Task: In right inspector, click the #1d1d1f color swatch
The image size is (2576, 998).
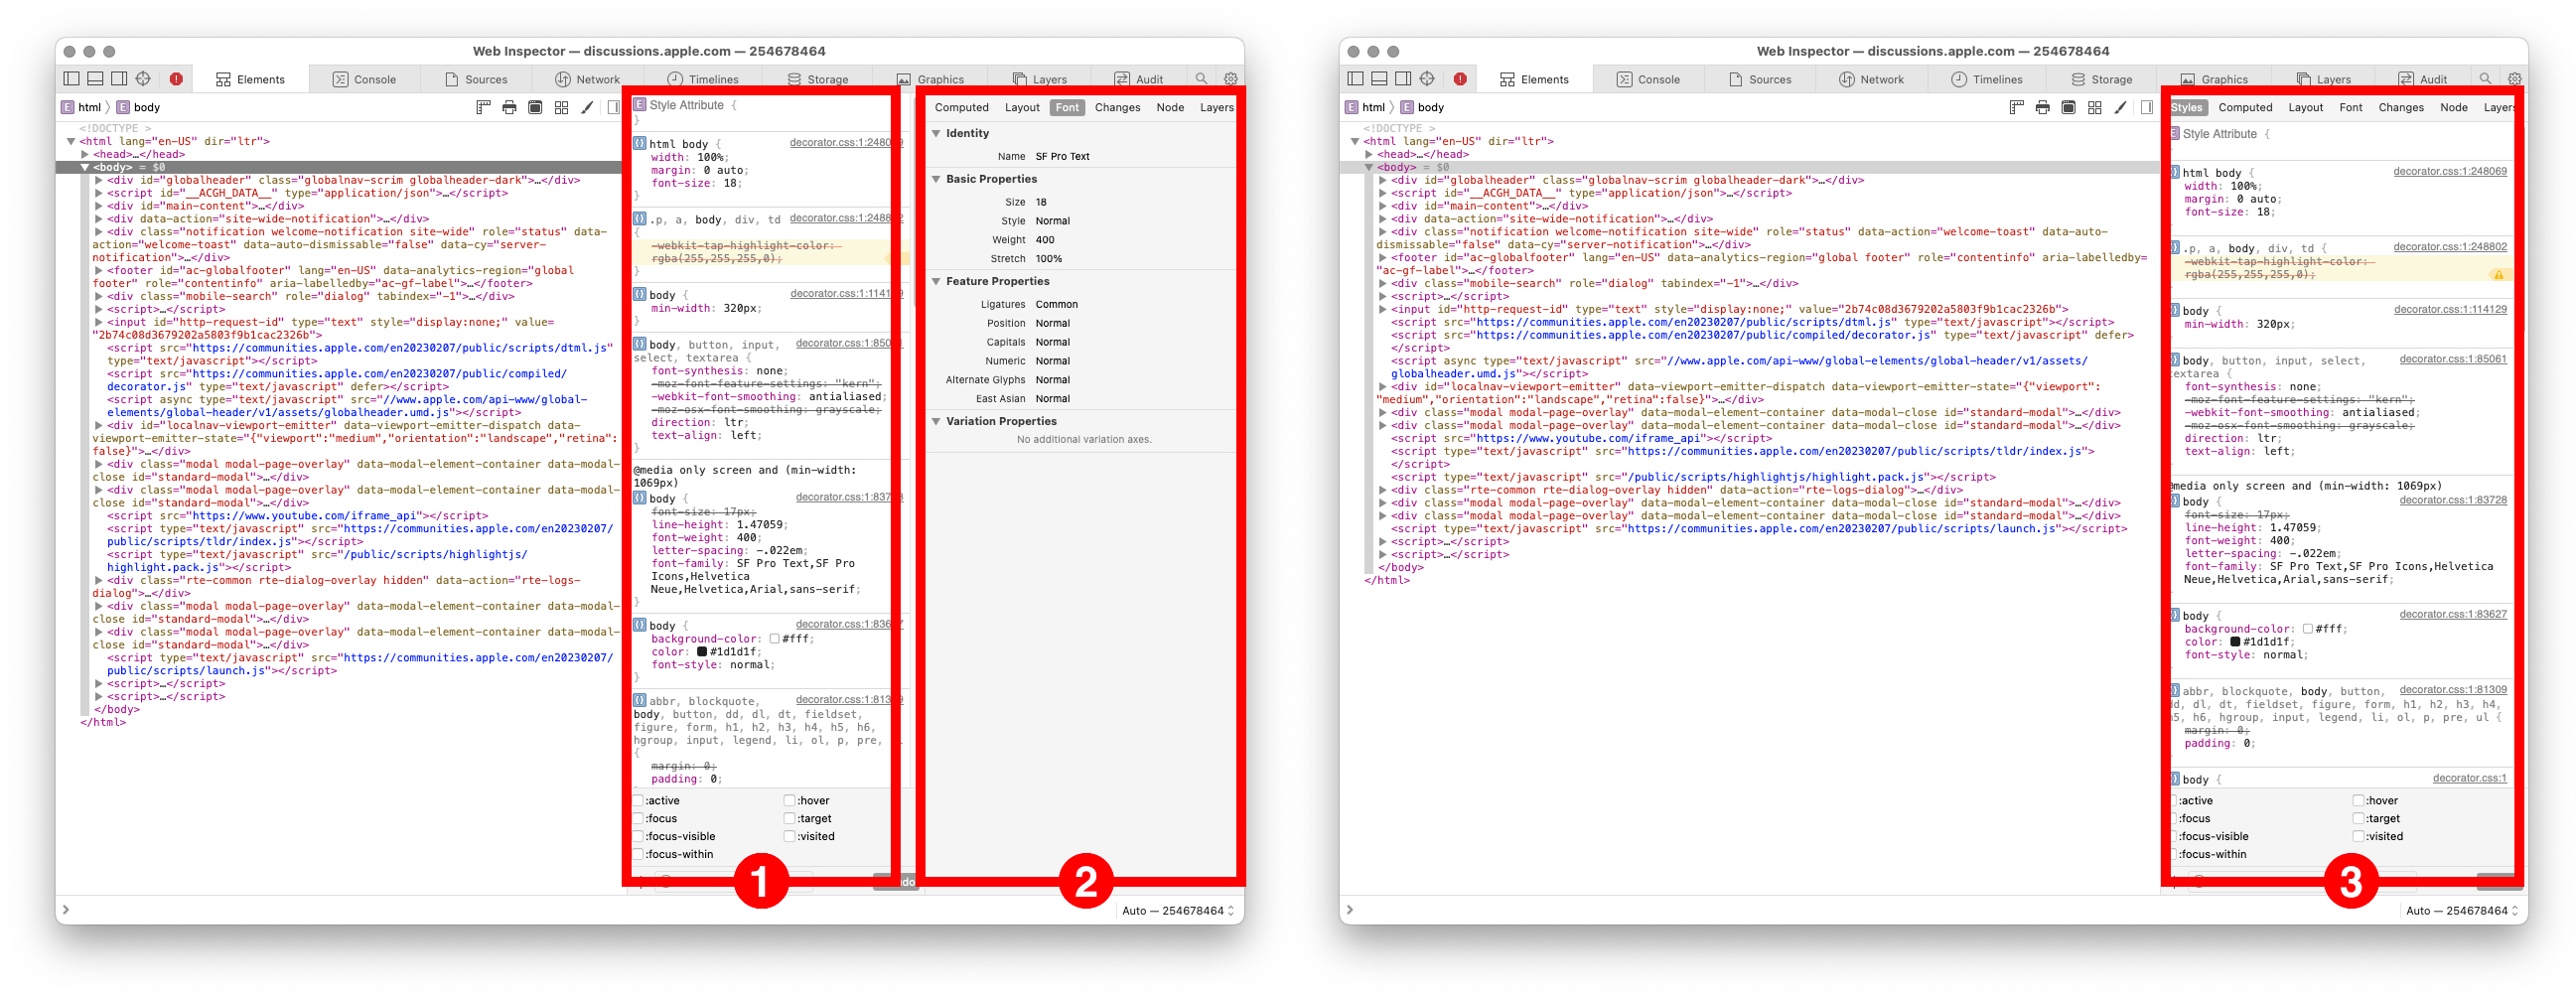Action: tap(2235, 641)
